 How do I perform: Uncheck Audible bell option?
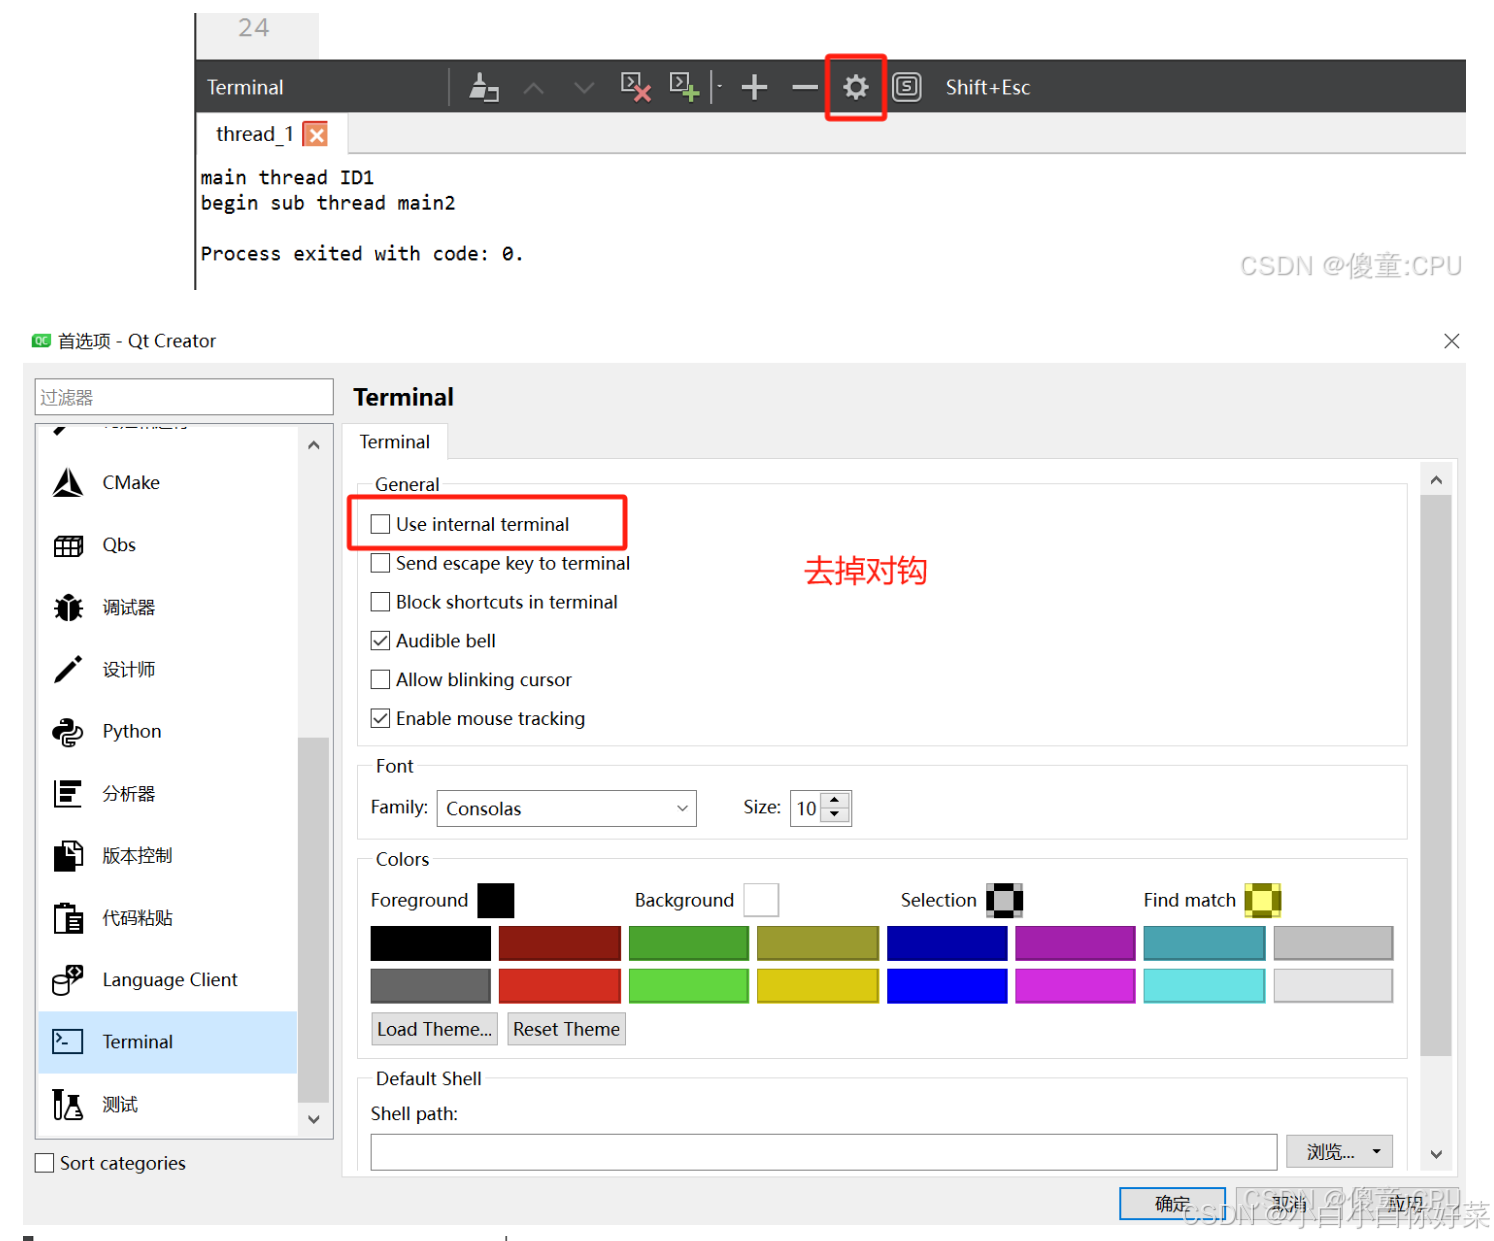point(380,641)
